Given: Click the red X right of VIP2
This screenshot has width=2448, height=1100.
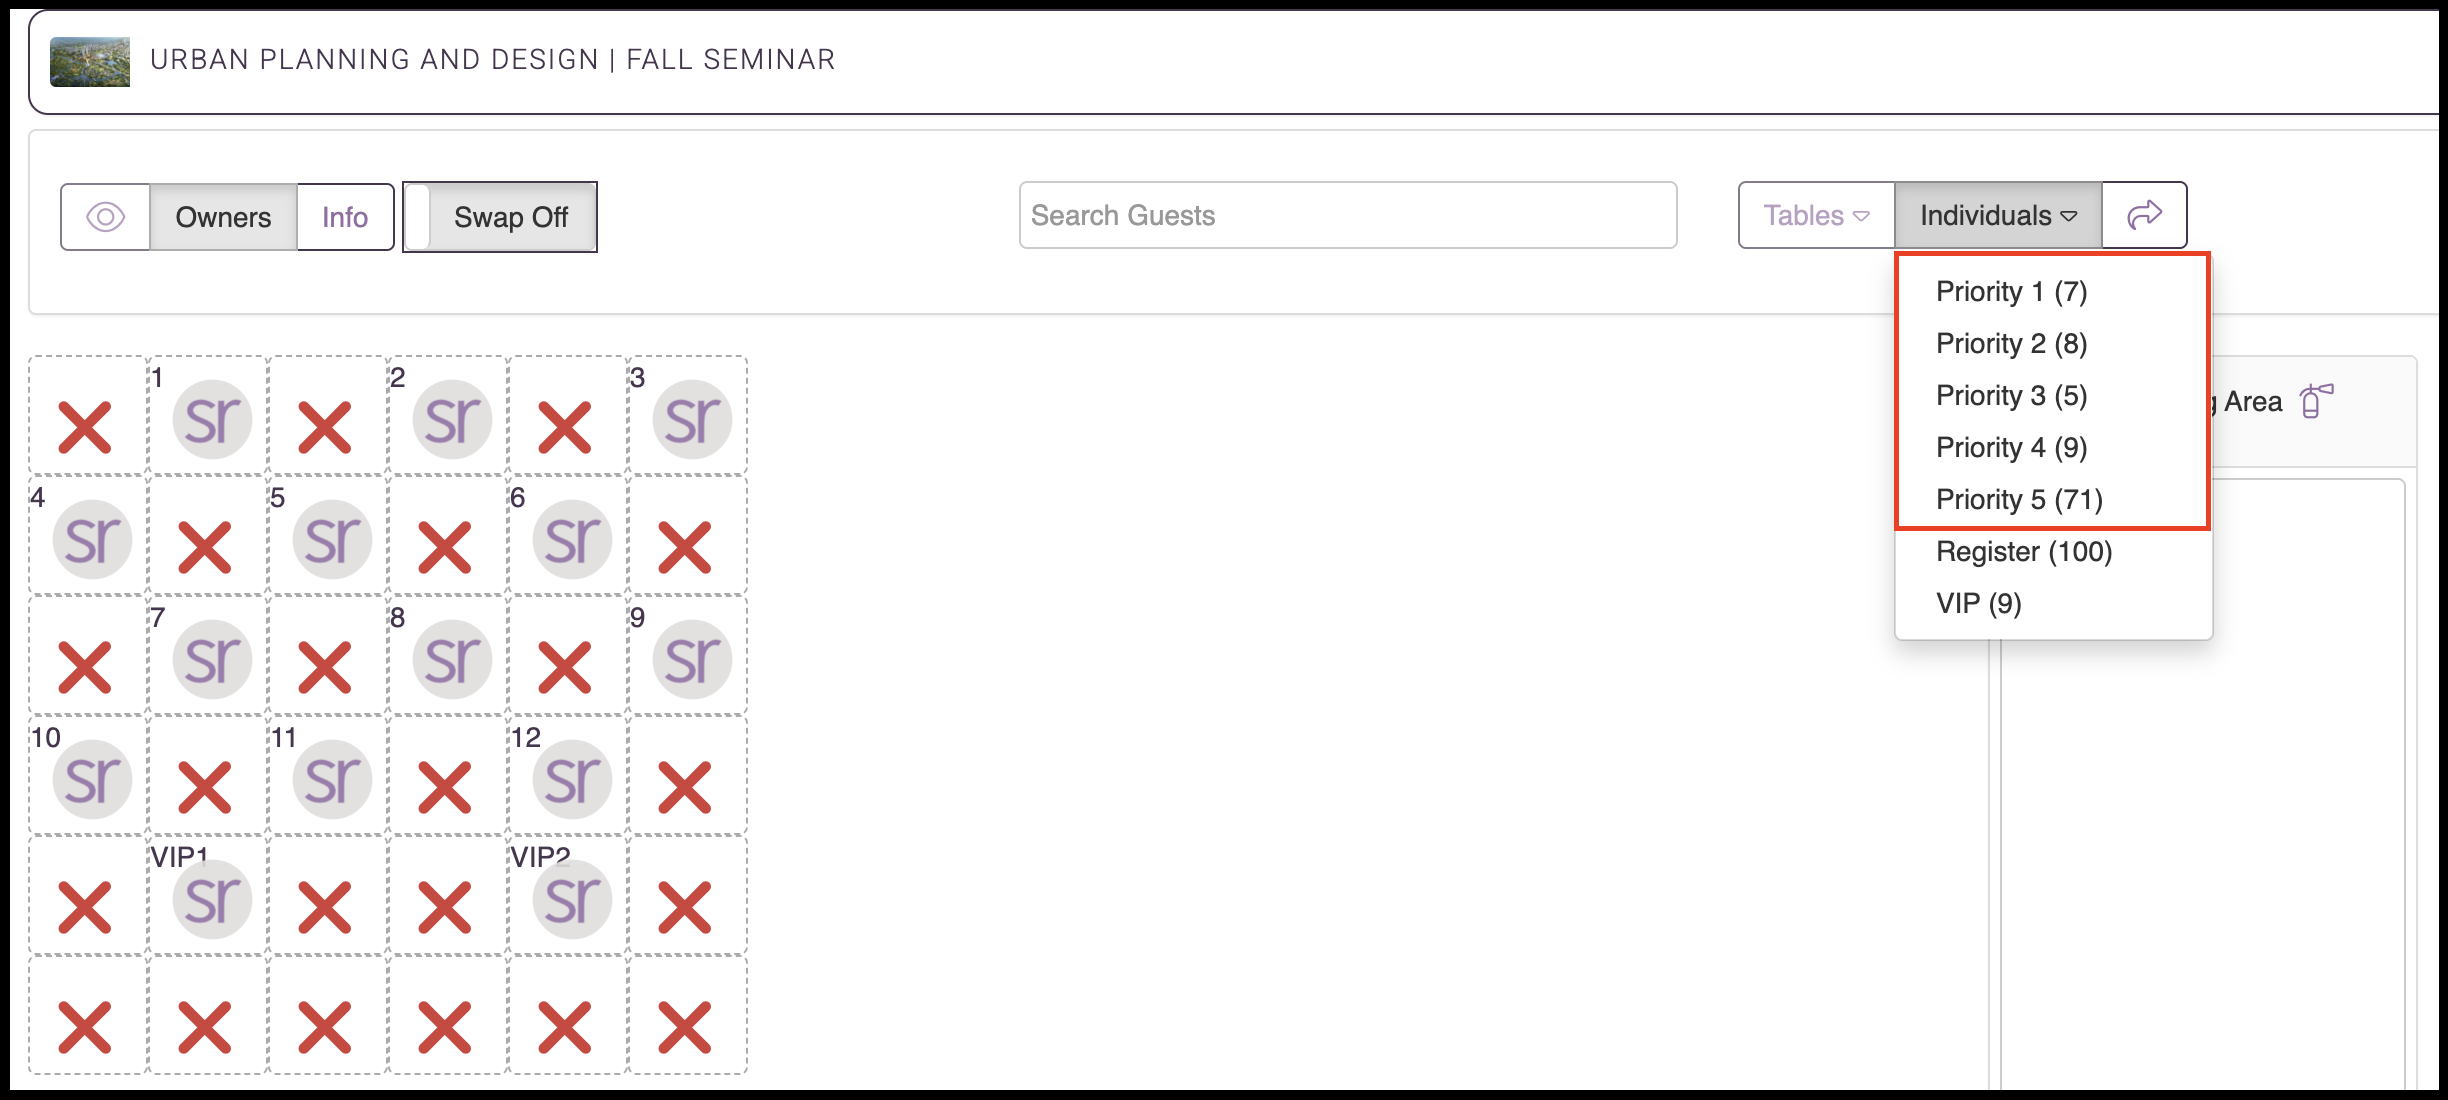Looking at the screenshot, I should [685, 907].
